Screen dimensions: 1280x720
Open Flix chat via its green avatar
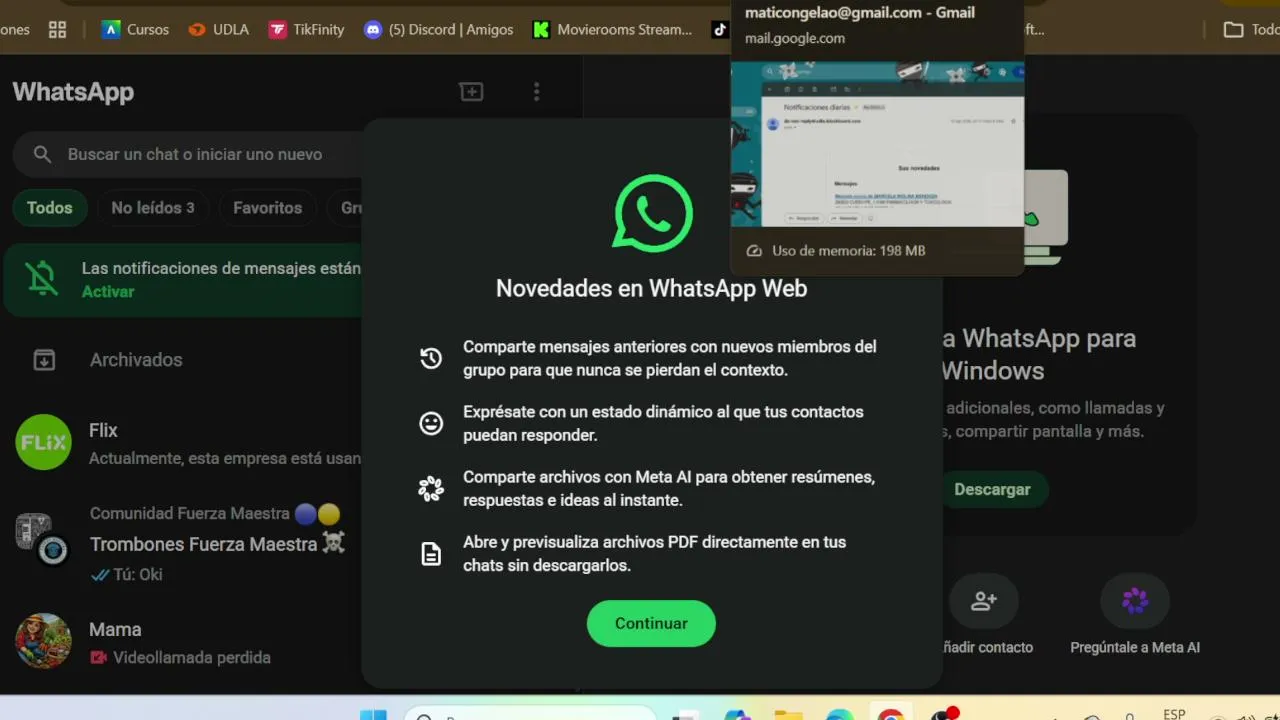click(43, 442)
